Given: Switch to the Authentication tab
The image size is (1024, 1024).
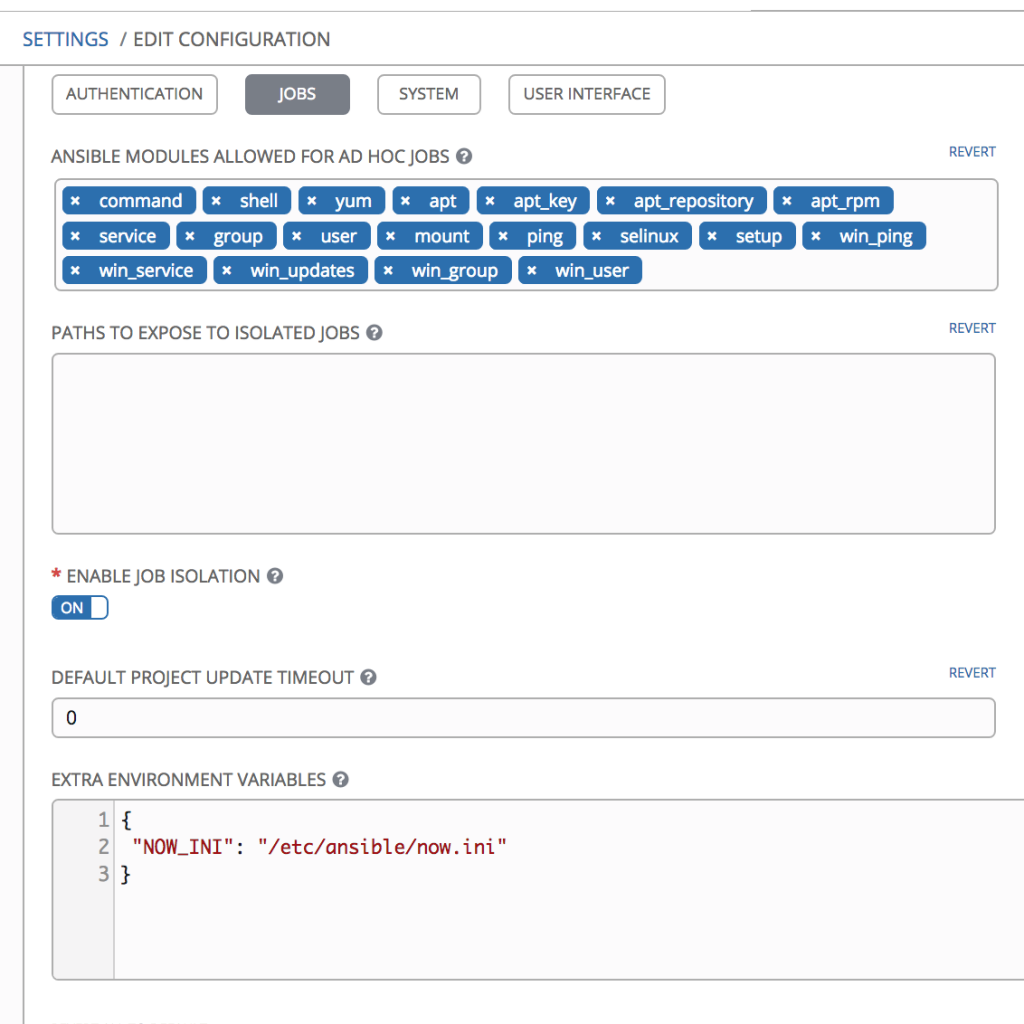Looking at the screenshot, I should (x=134, y=94).
